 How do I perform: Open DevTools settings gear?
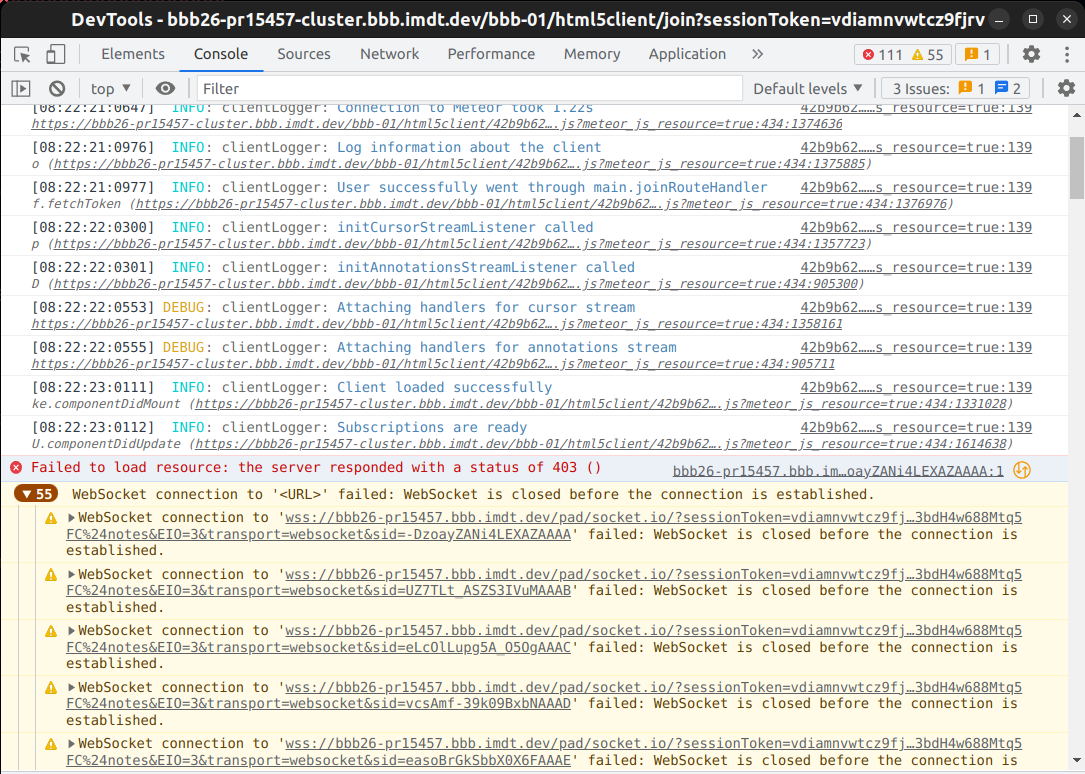point(1031,53)
